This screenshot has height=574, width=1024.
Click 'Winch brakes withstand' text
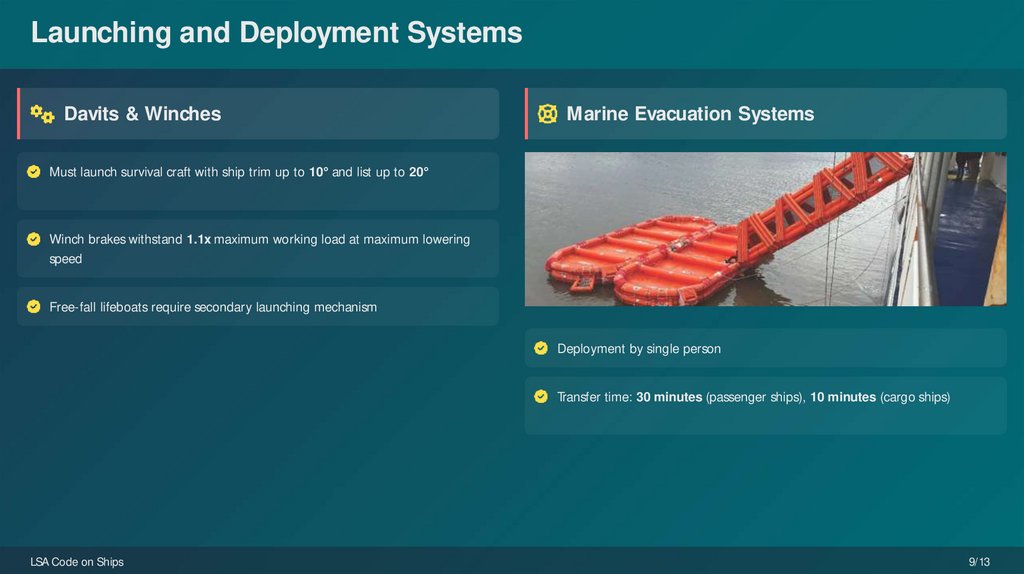point(116,239)
